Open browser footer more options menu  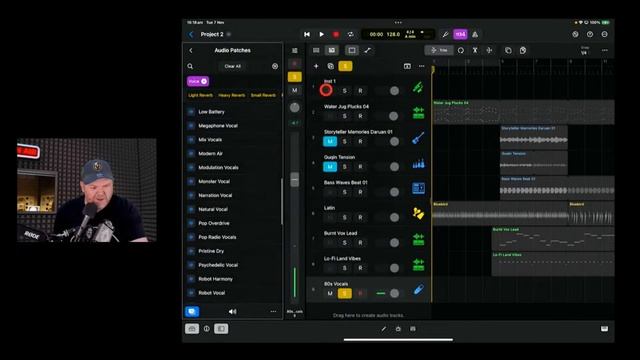(273, 311)
